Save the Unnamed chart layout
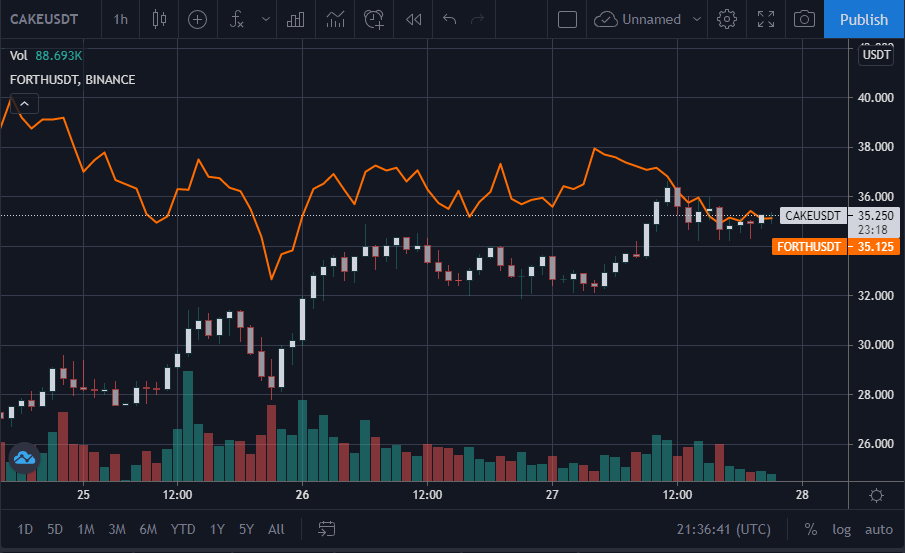This screenshot has height=553, width=905. (638, 20)
